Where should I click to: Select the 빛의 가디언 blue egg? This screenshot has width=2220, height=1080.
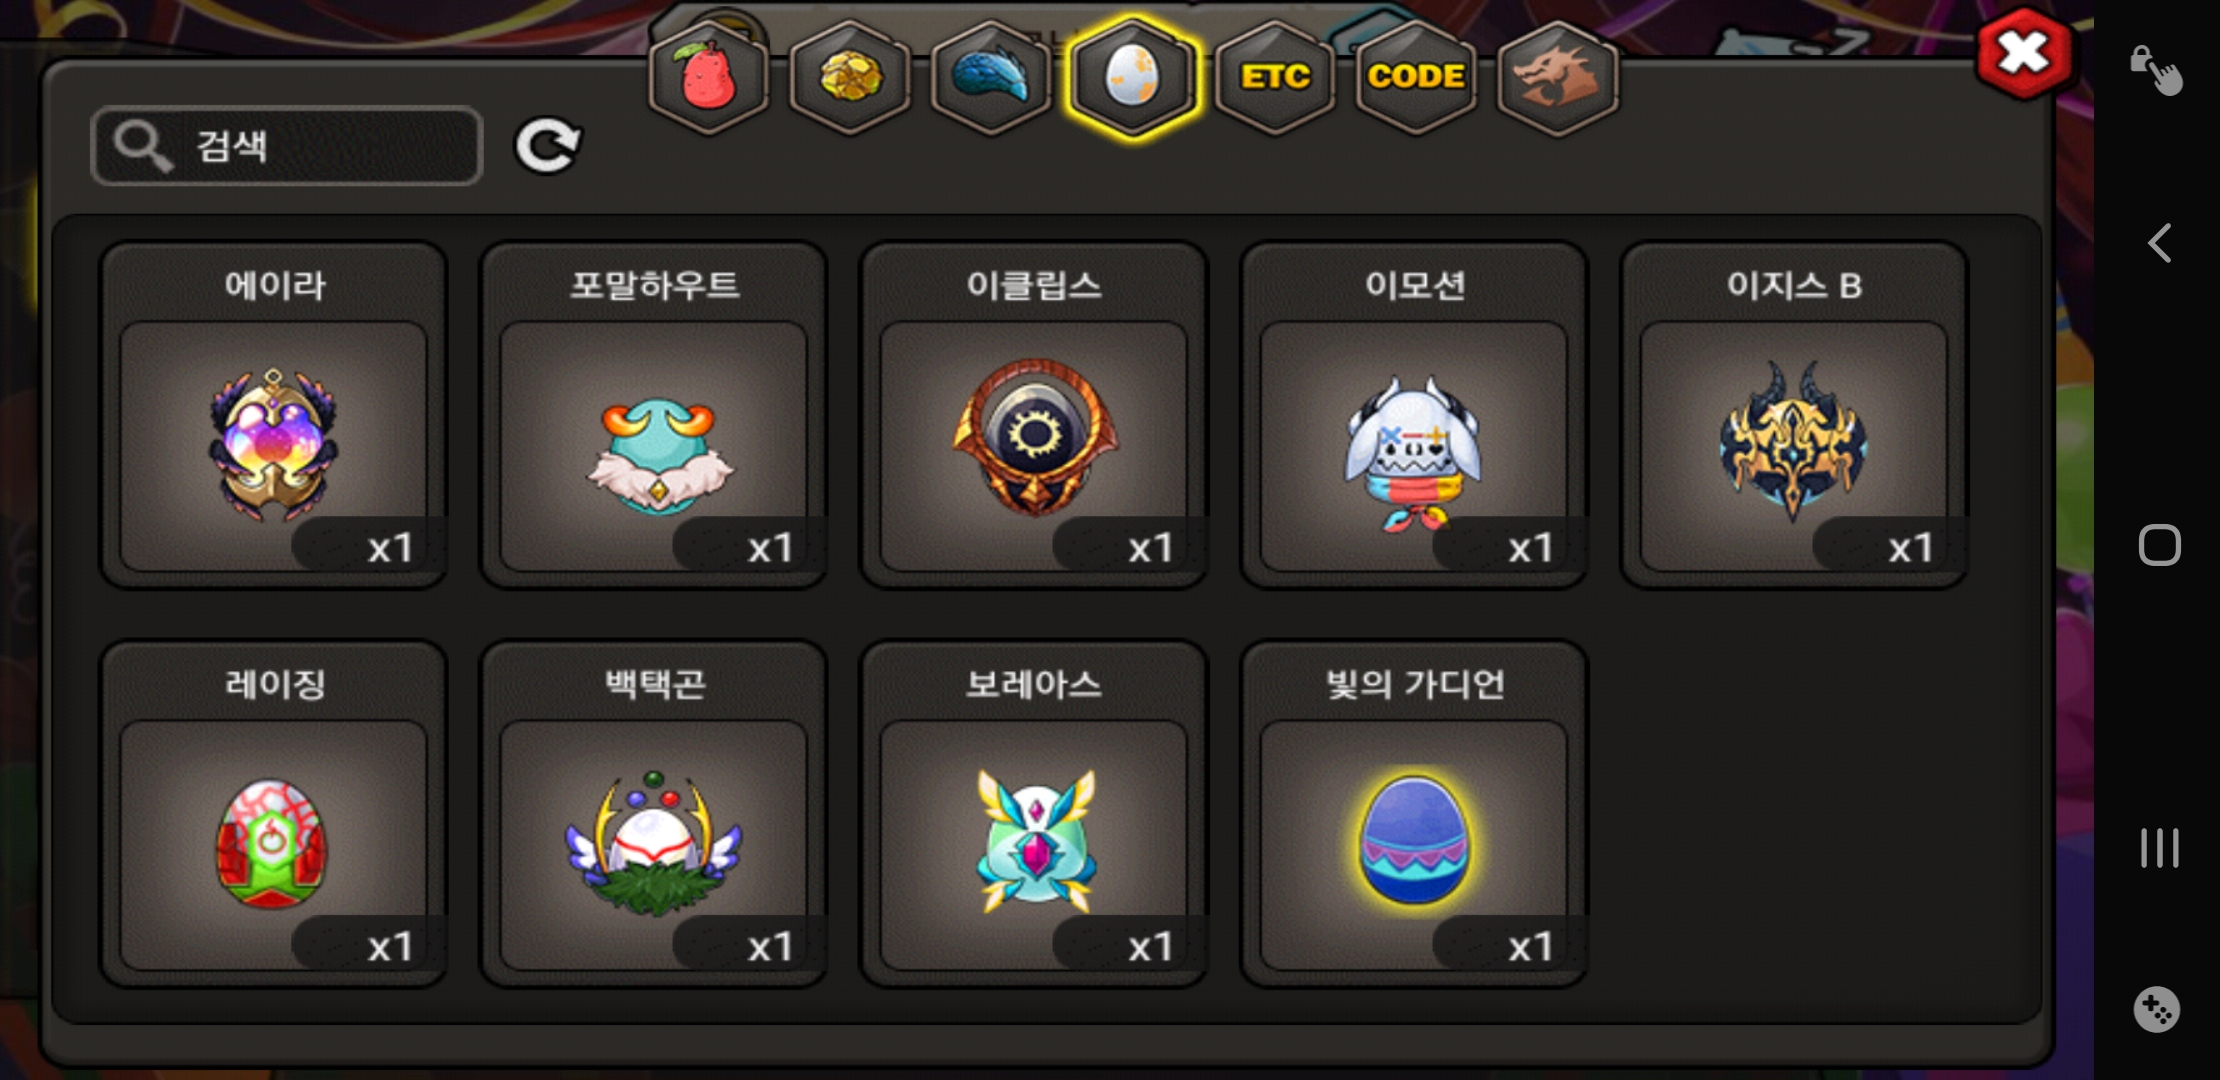[x=1414, y=814]
